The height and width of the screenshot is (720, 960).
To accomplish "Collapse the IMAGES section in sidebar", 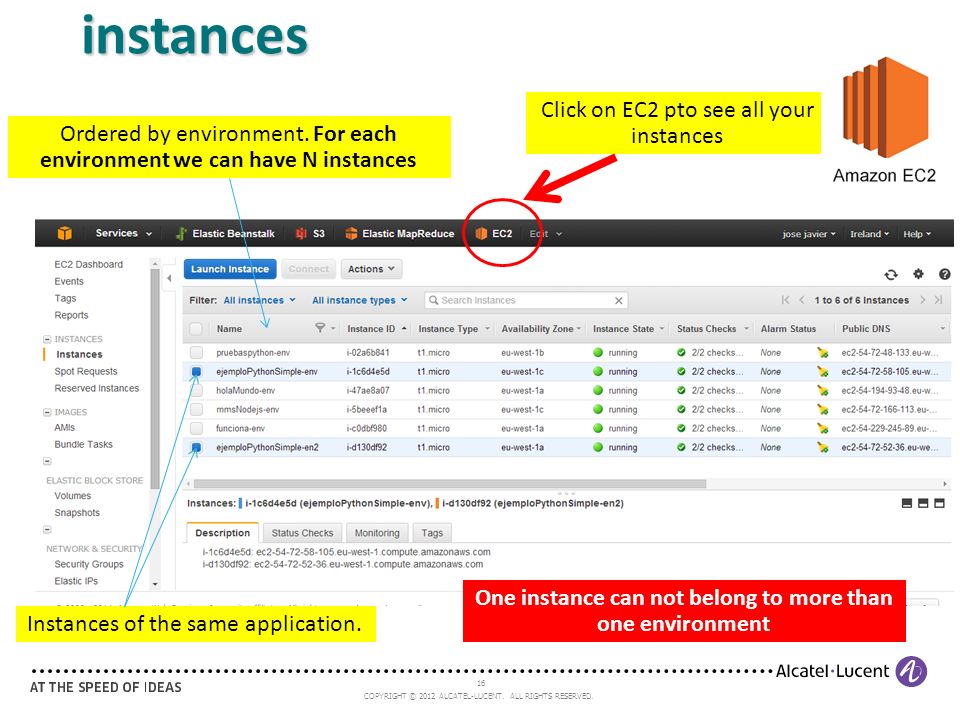I will point(47,413).
